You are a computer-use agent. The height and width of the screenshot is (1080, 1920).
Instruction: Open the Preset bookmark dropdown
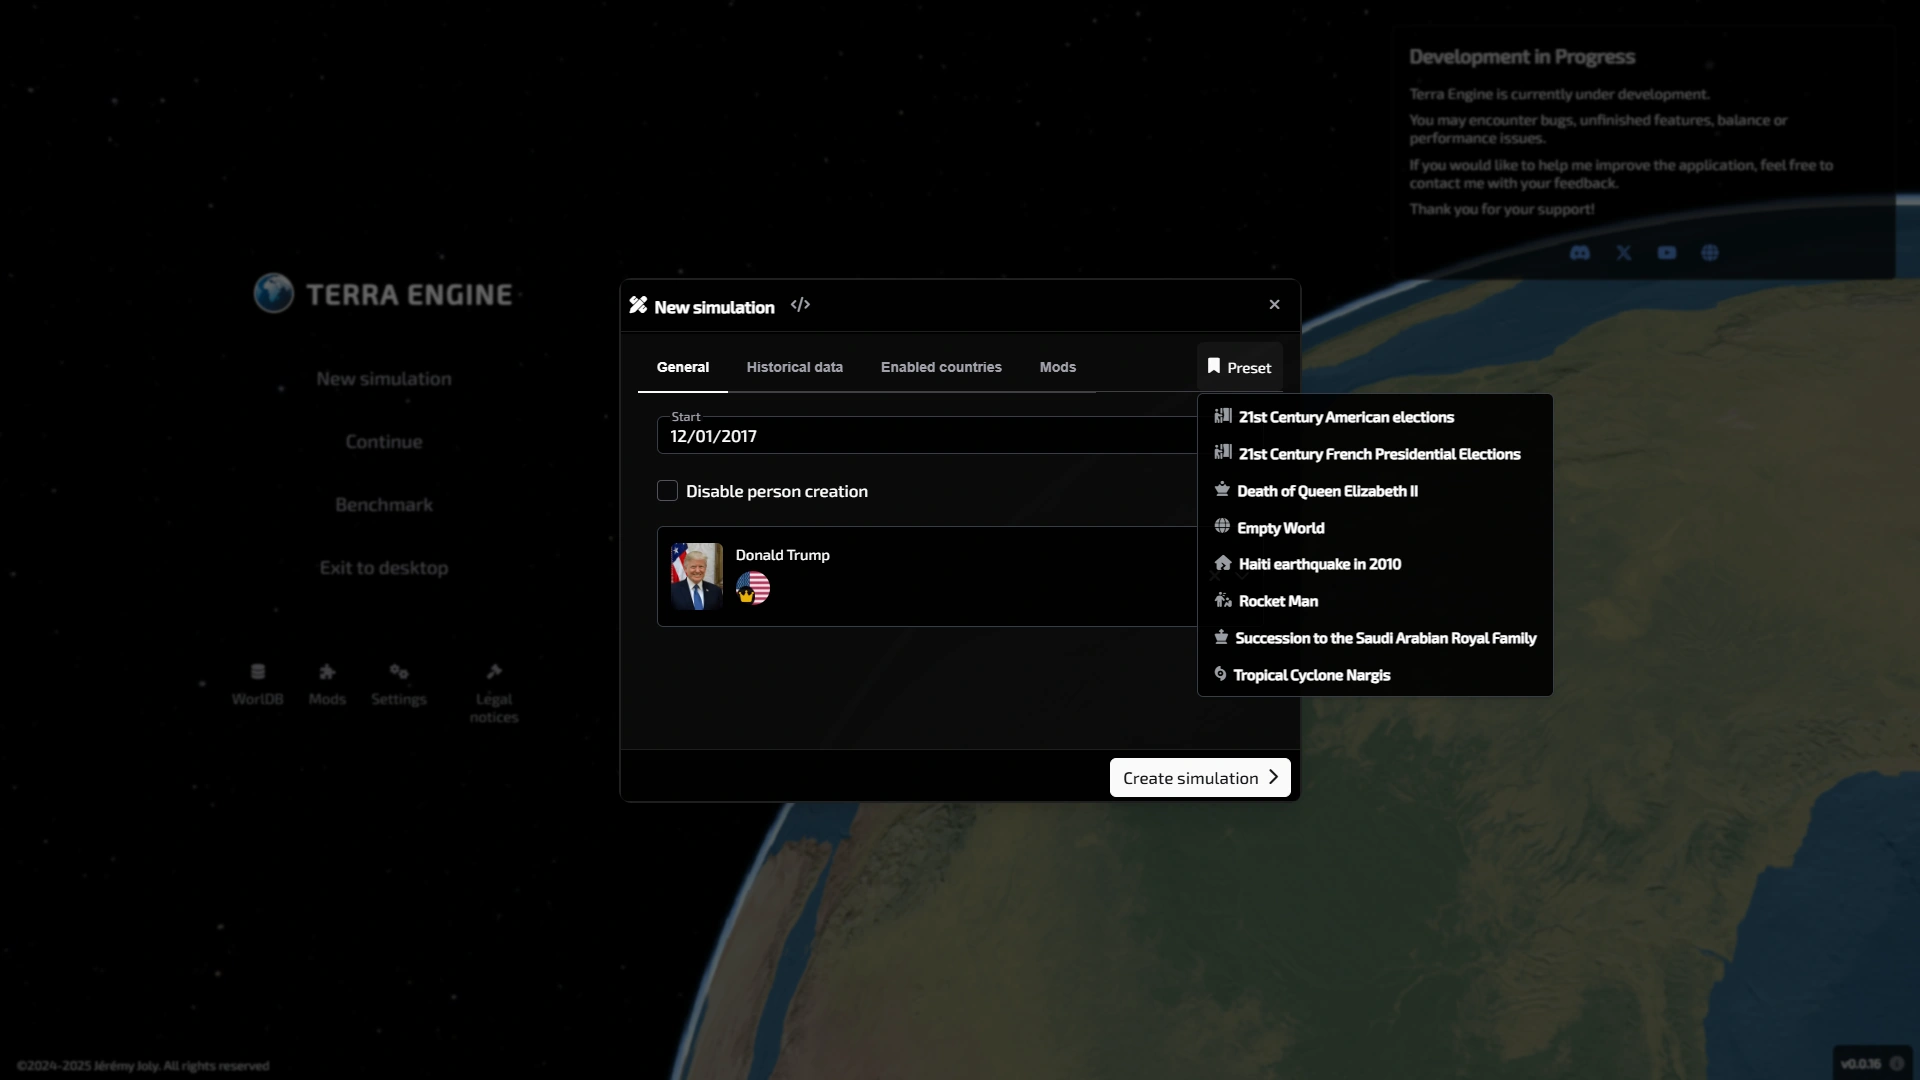1240,367
